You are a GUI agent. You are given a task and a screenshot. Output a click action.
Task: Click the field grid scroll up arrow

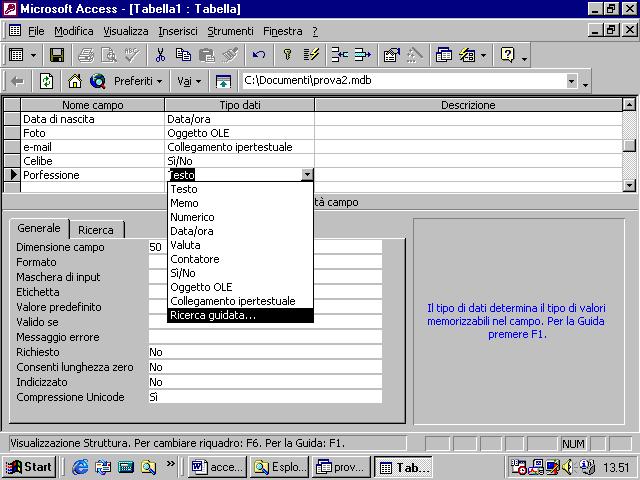pos(629,105)
